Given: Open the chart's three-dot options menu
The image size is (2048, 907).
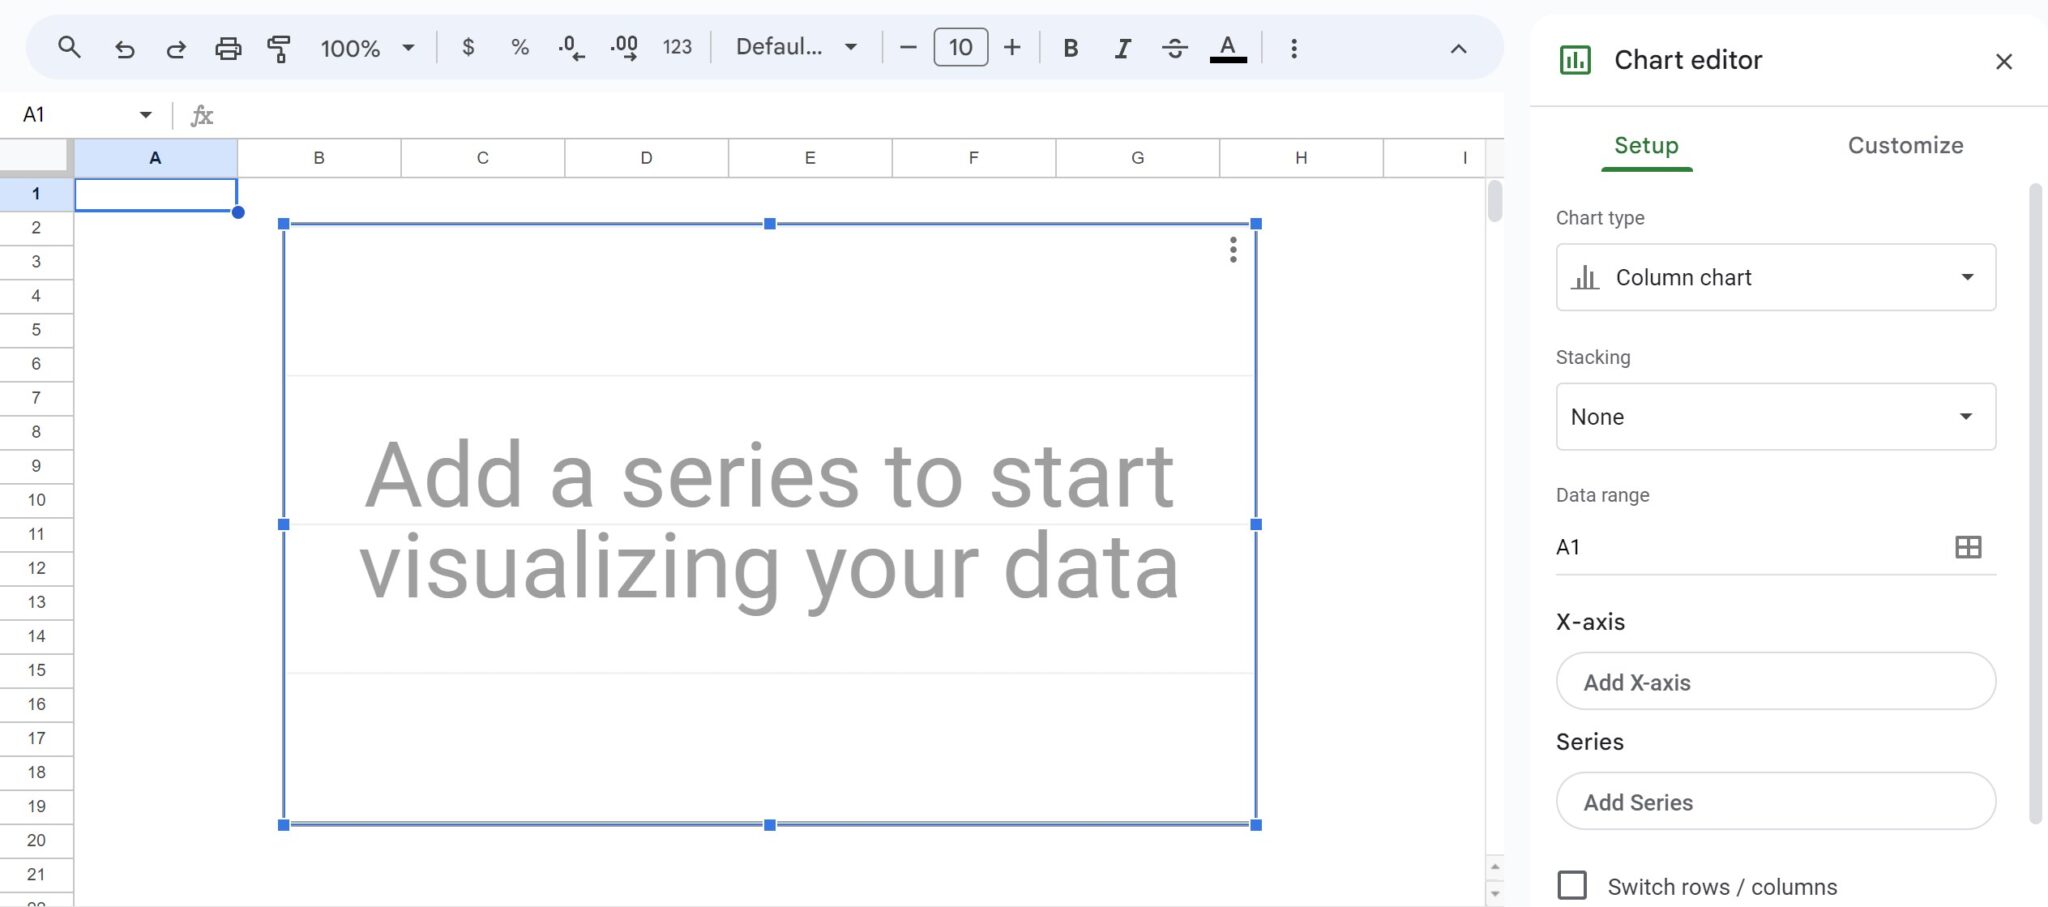Looking at the screenshot, I should click(1232, 252).
